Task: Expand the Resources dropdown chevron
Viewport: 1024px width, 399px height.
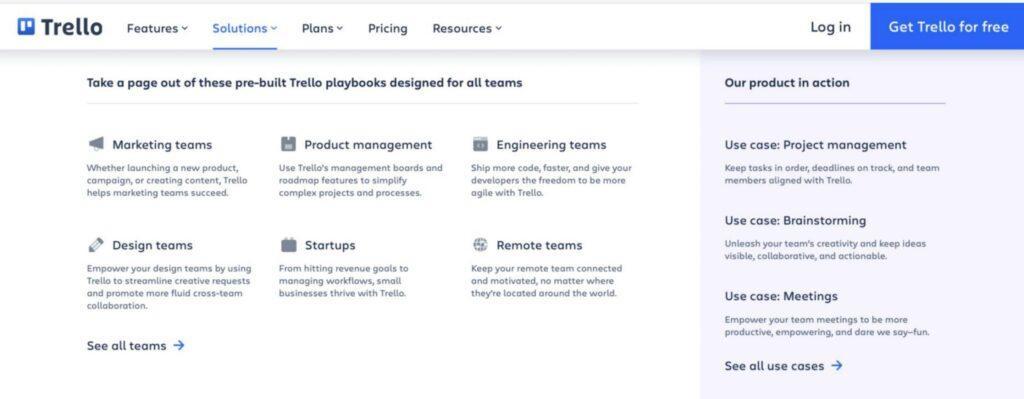Action: 499,28
